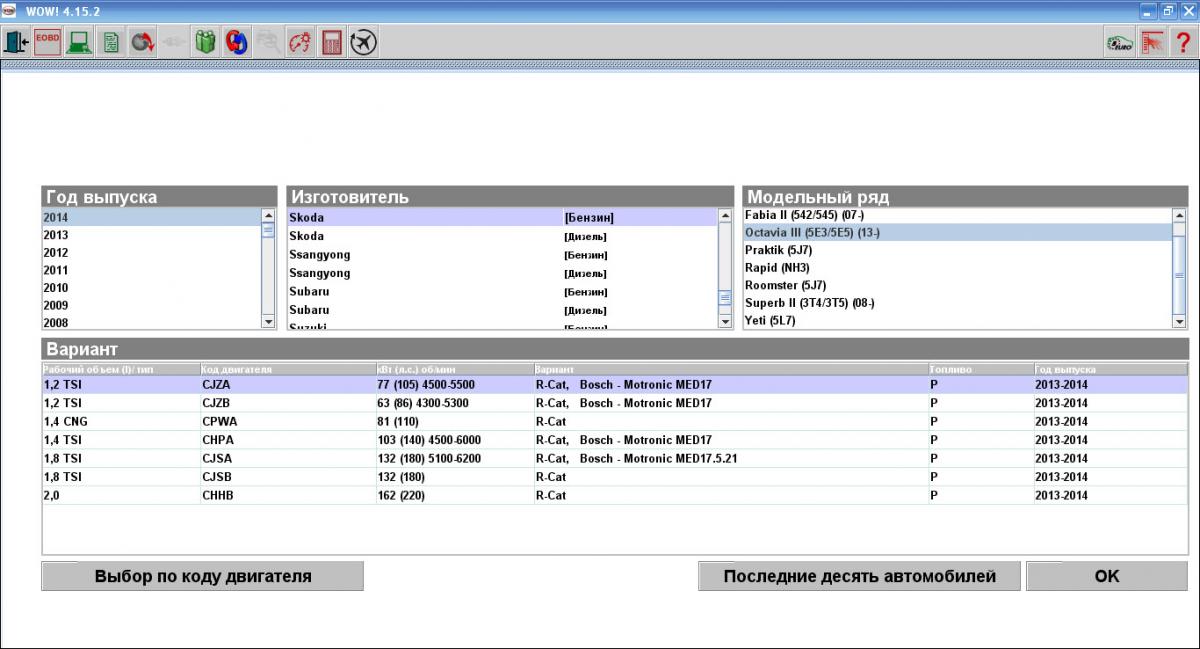Open the green document report icon
Viewport: 1200px width, 649px height.
point(111,42)
